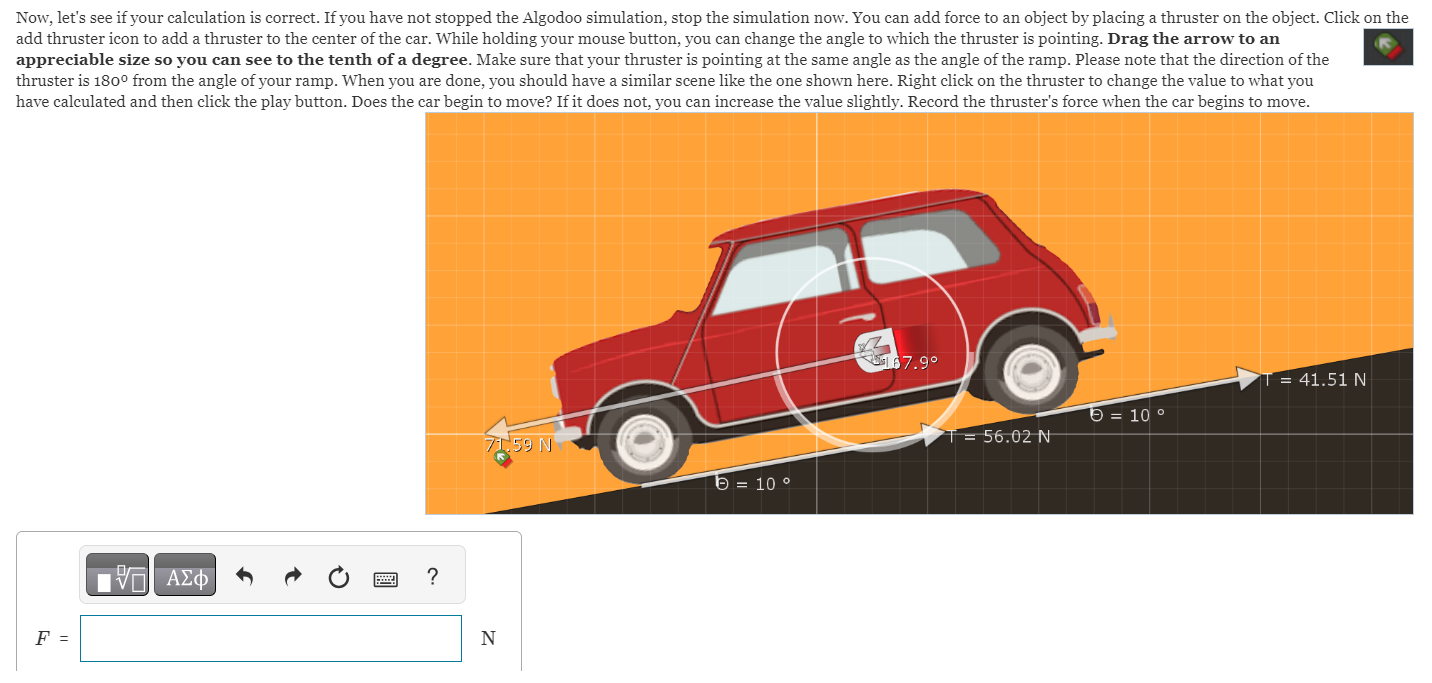Undo the last answer edit
The width and height of the screenshot is (1432, 683).
tap(245, 576)
